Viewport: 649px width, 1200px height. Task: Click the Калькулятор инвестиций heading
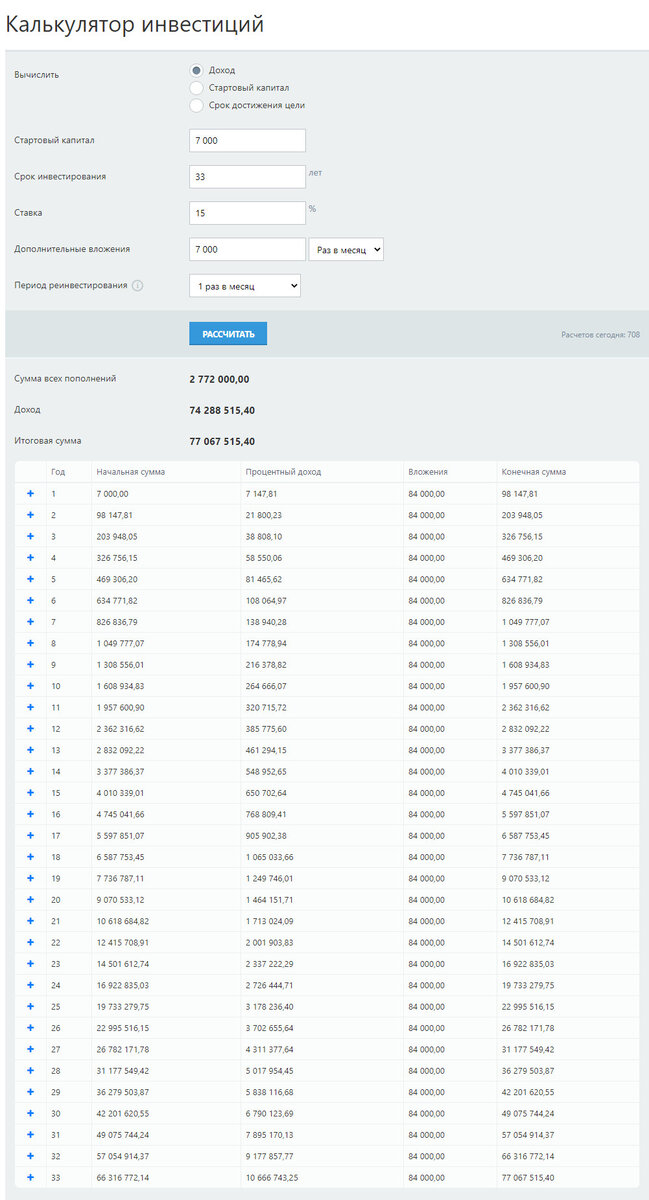click(x=135, y=25)
